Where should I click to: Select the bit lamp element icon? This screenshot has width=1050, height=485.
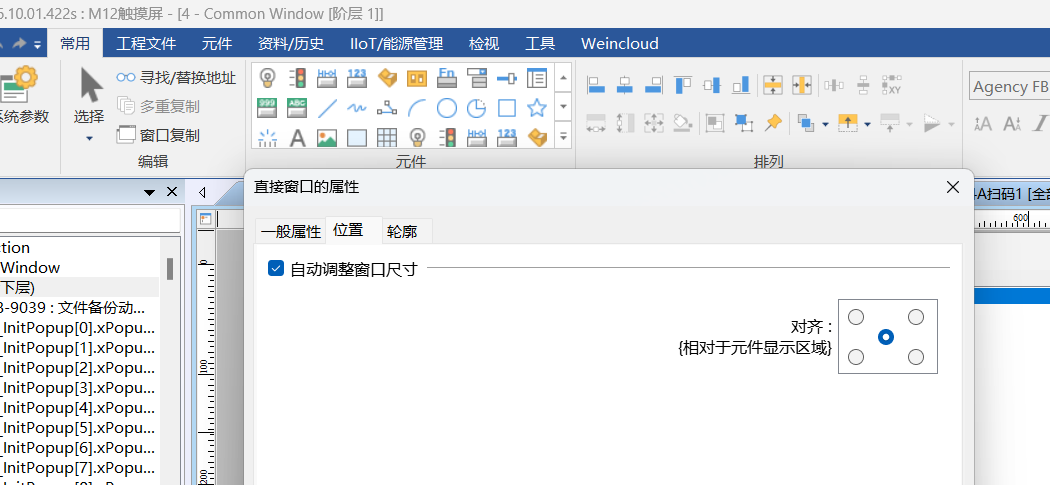pos(267,77)
